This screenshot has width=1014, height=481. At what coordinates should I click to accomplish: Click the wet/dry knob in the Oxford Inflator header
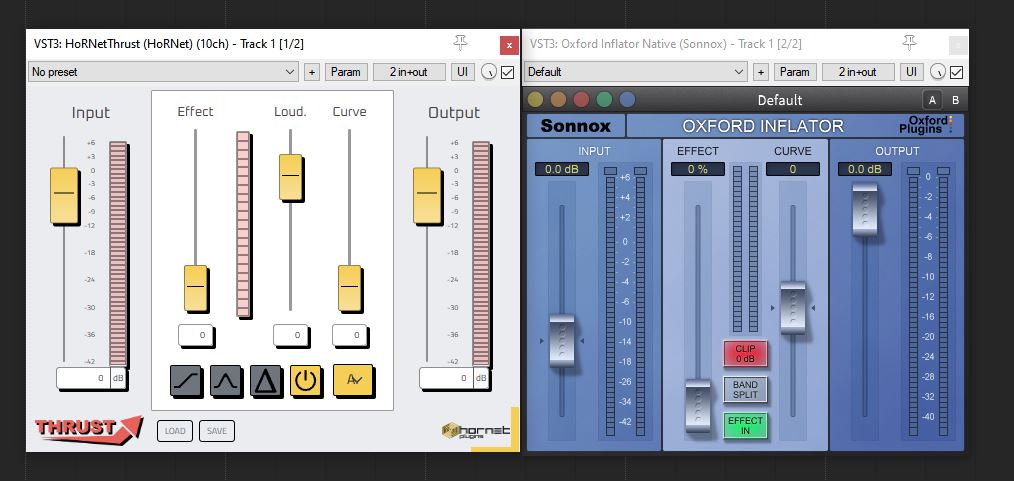click(x=938, y=72)
